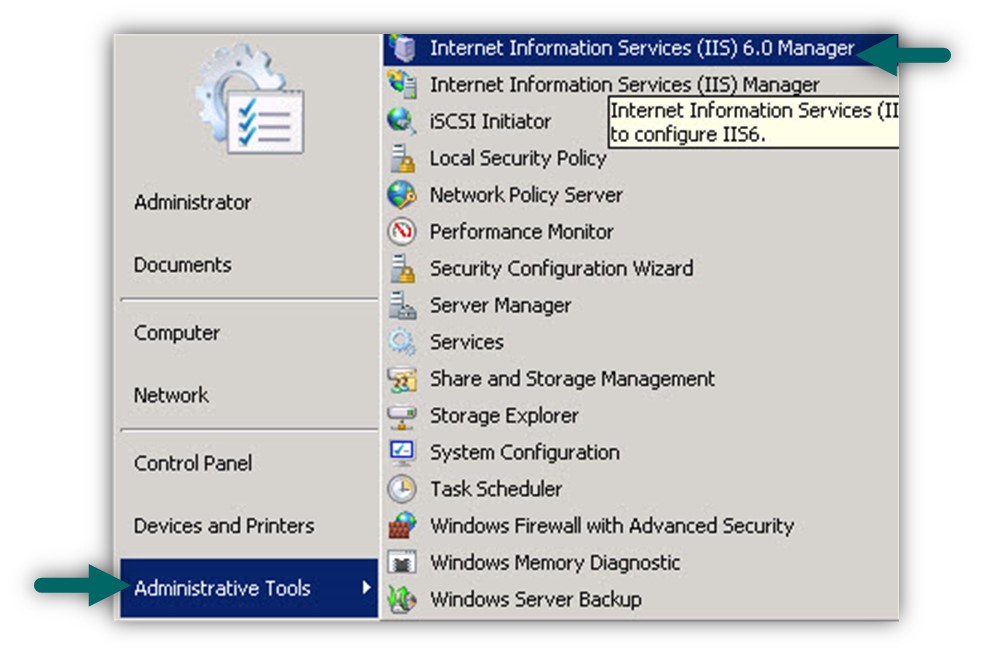This screenshot has width=984, height=657.
Task: Click the Windows Firewall brick wall icon
Action: pyautogui.click(x=402, y=526)
